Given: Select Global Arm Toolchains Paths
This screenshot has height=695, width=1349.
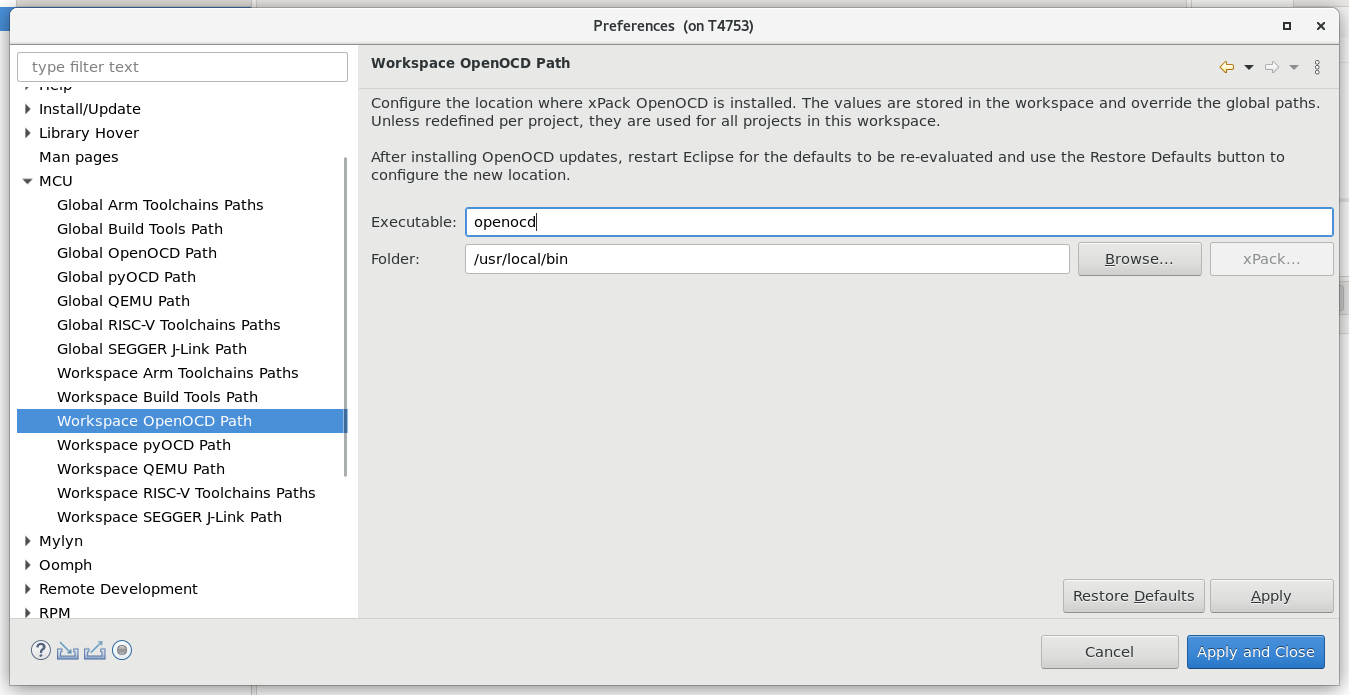Looking at the screenshot, I should 160,205.
